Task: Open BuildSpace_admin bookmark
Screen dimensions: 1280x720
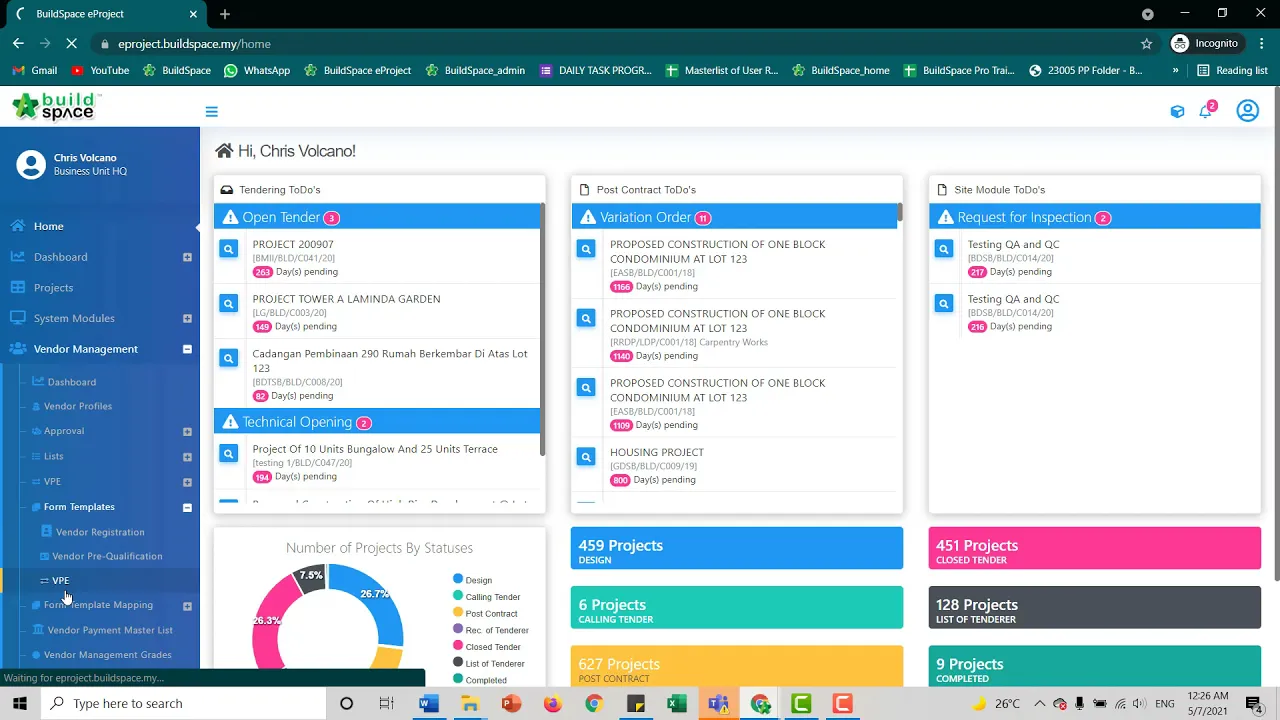Action: click(475, 71)
